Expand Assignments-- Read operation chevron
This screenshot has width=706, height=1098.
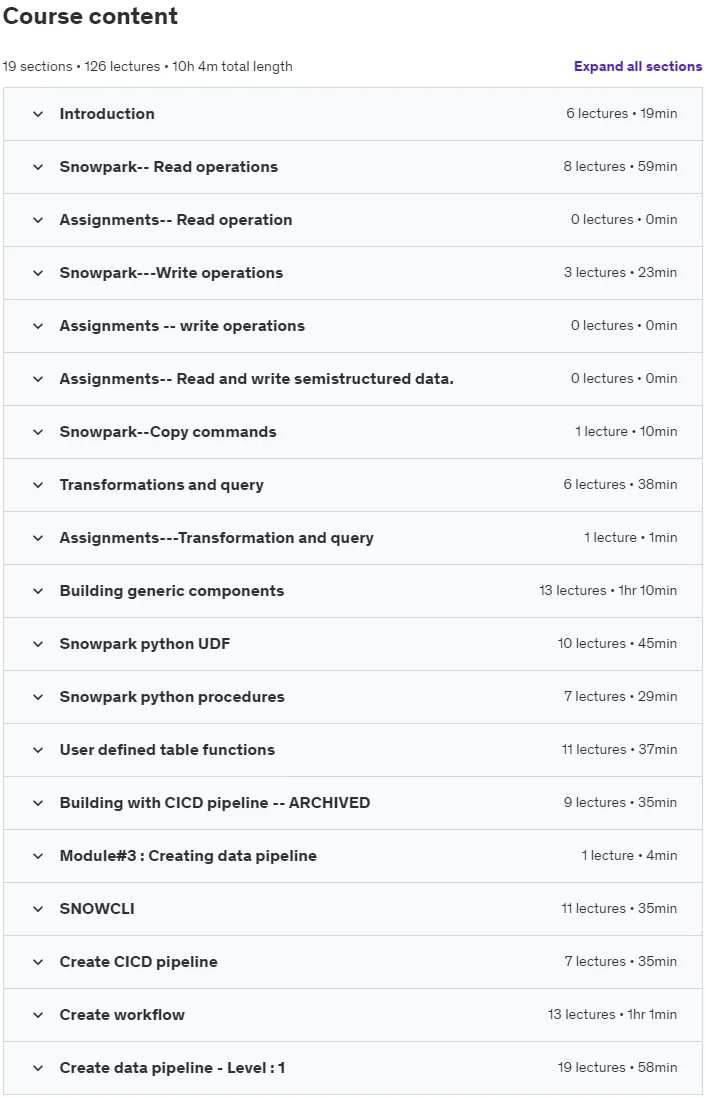click(38, 220)
